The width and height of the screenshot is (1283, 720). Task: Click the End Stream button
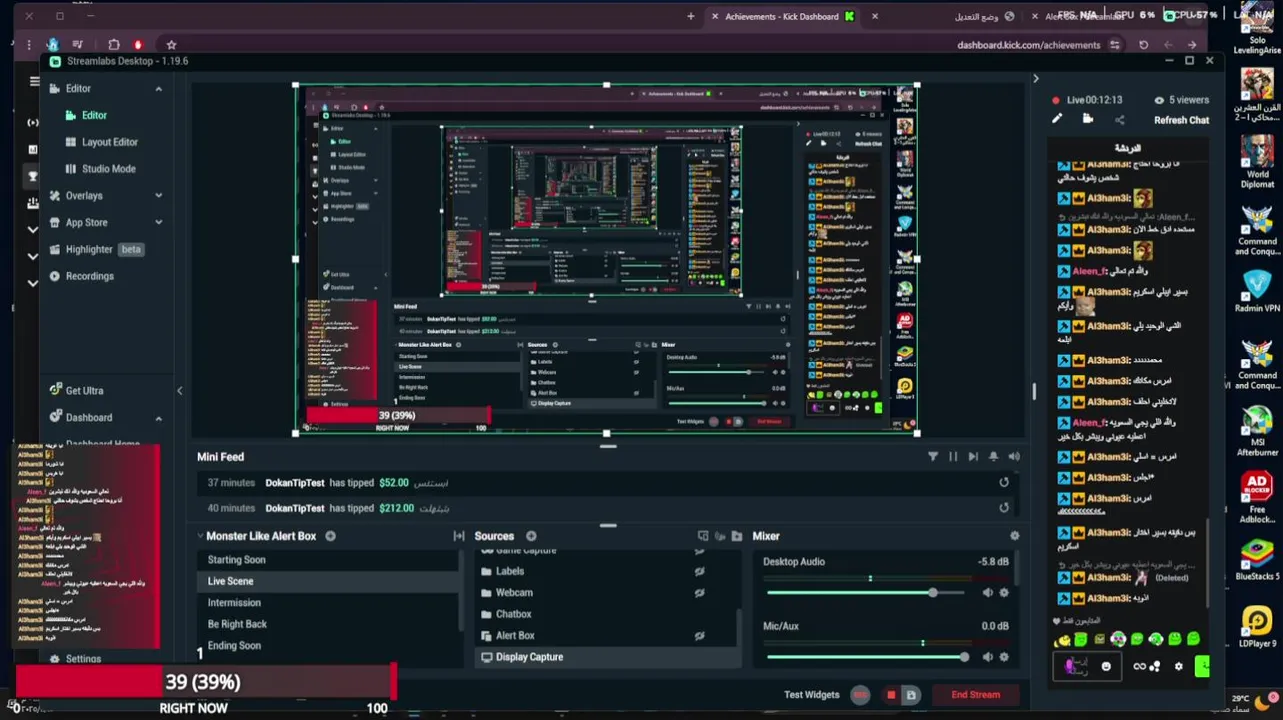click(975, 695)
